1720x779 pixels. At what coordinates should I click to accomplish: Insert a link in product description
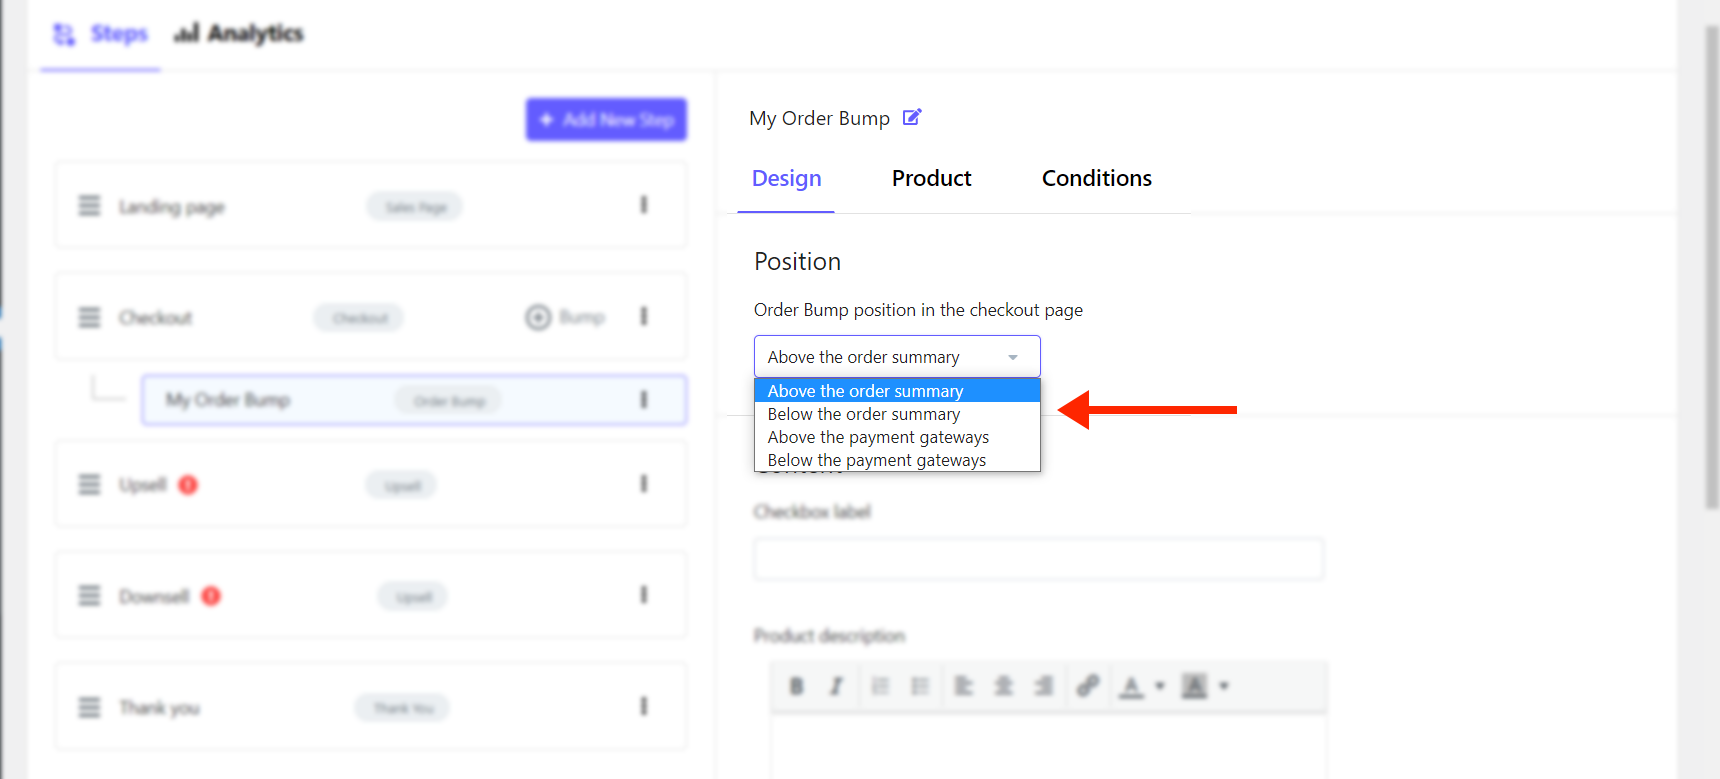coord(1088,686)
